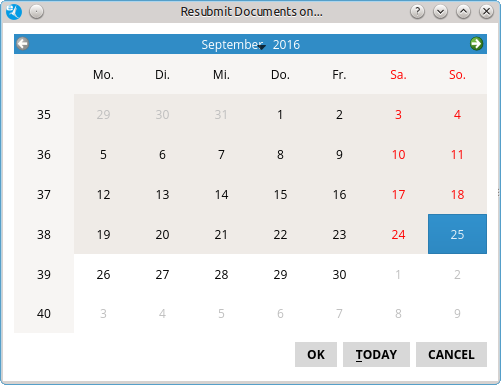
Task: Pick Sunday September 4 in week 35
Action: point(457,114)
